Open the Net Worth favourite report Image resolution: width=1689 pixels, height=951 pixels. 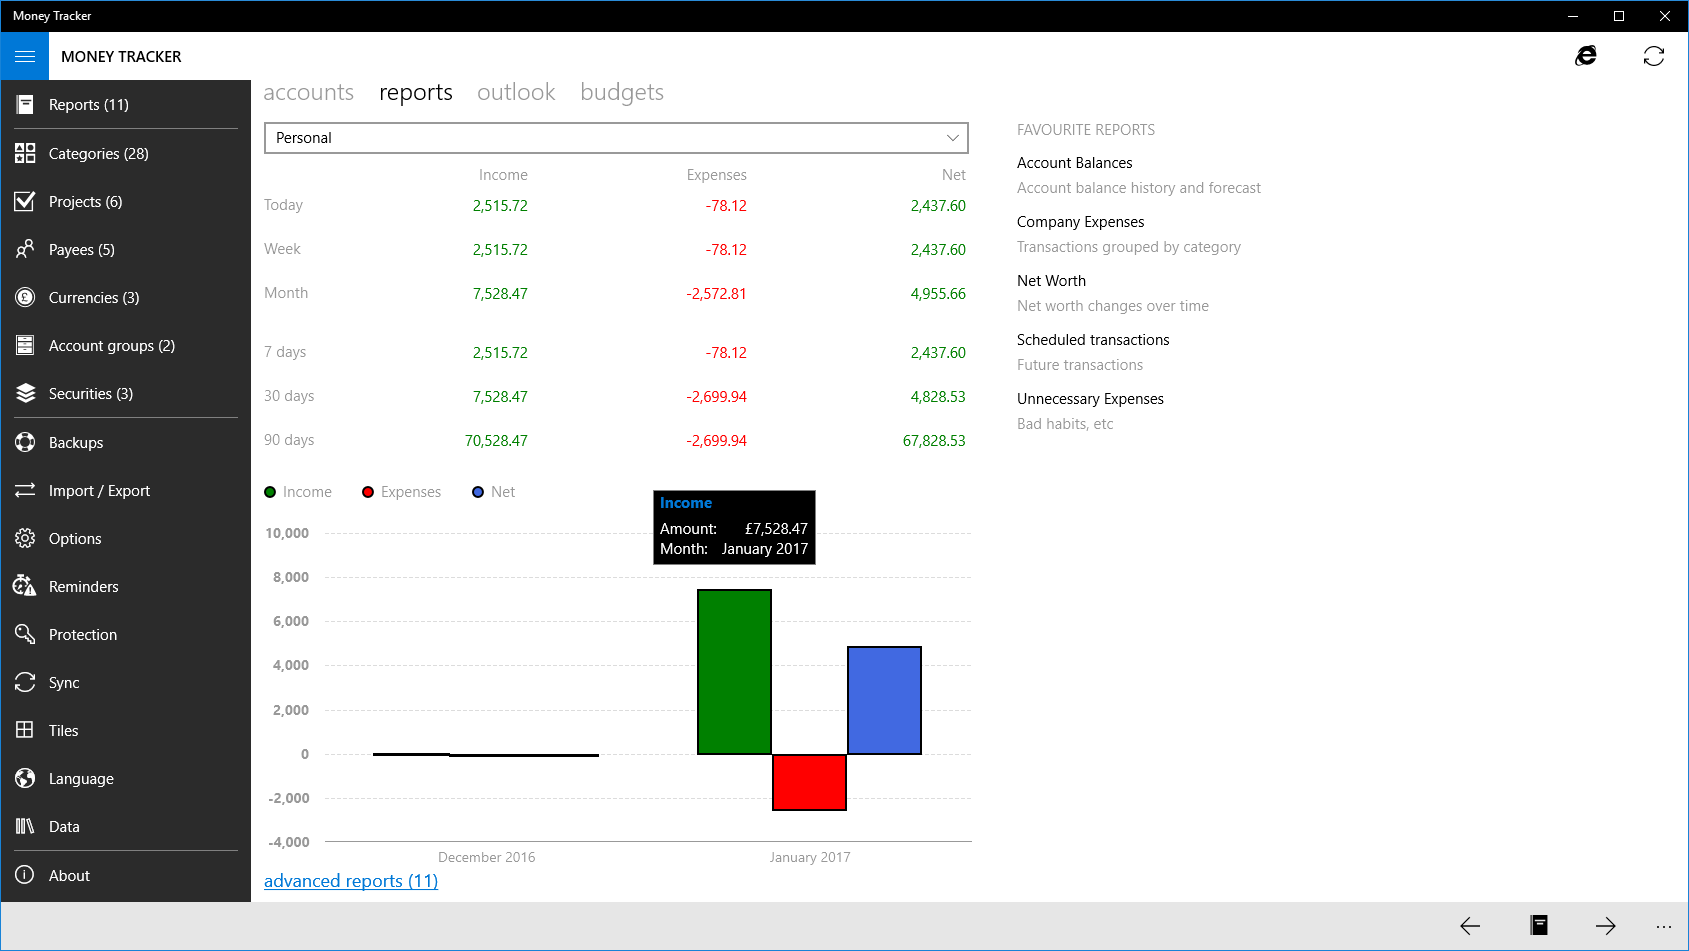pyautogui.click(x=1051, y=281)
